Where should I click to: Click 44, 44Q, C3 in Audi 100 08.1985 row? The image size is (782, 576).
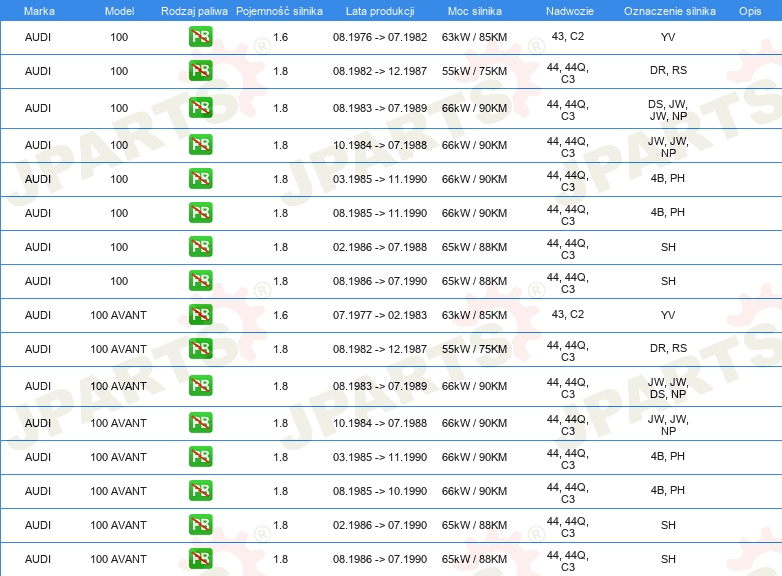click(568, 215)
